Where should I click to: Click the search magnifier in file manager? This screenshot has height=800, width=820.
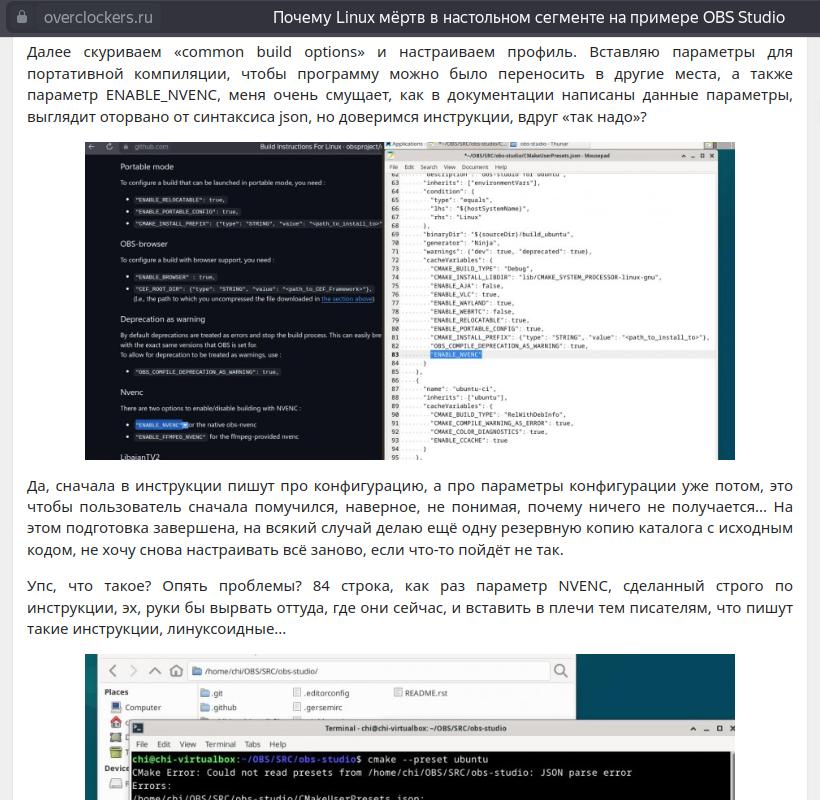pos(560,670)
